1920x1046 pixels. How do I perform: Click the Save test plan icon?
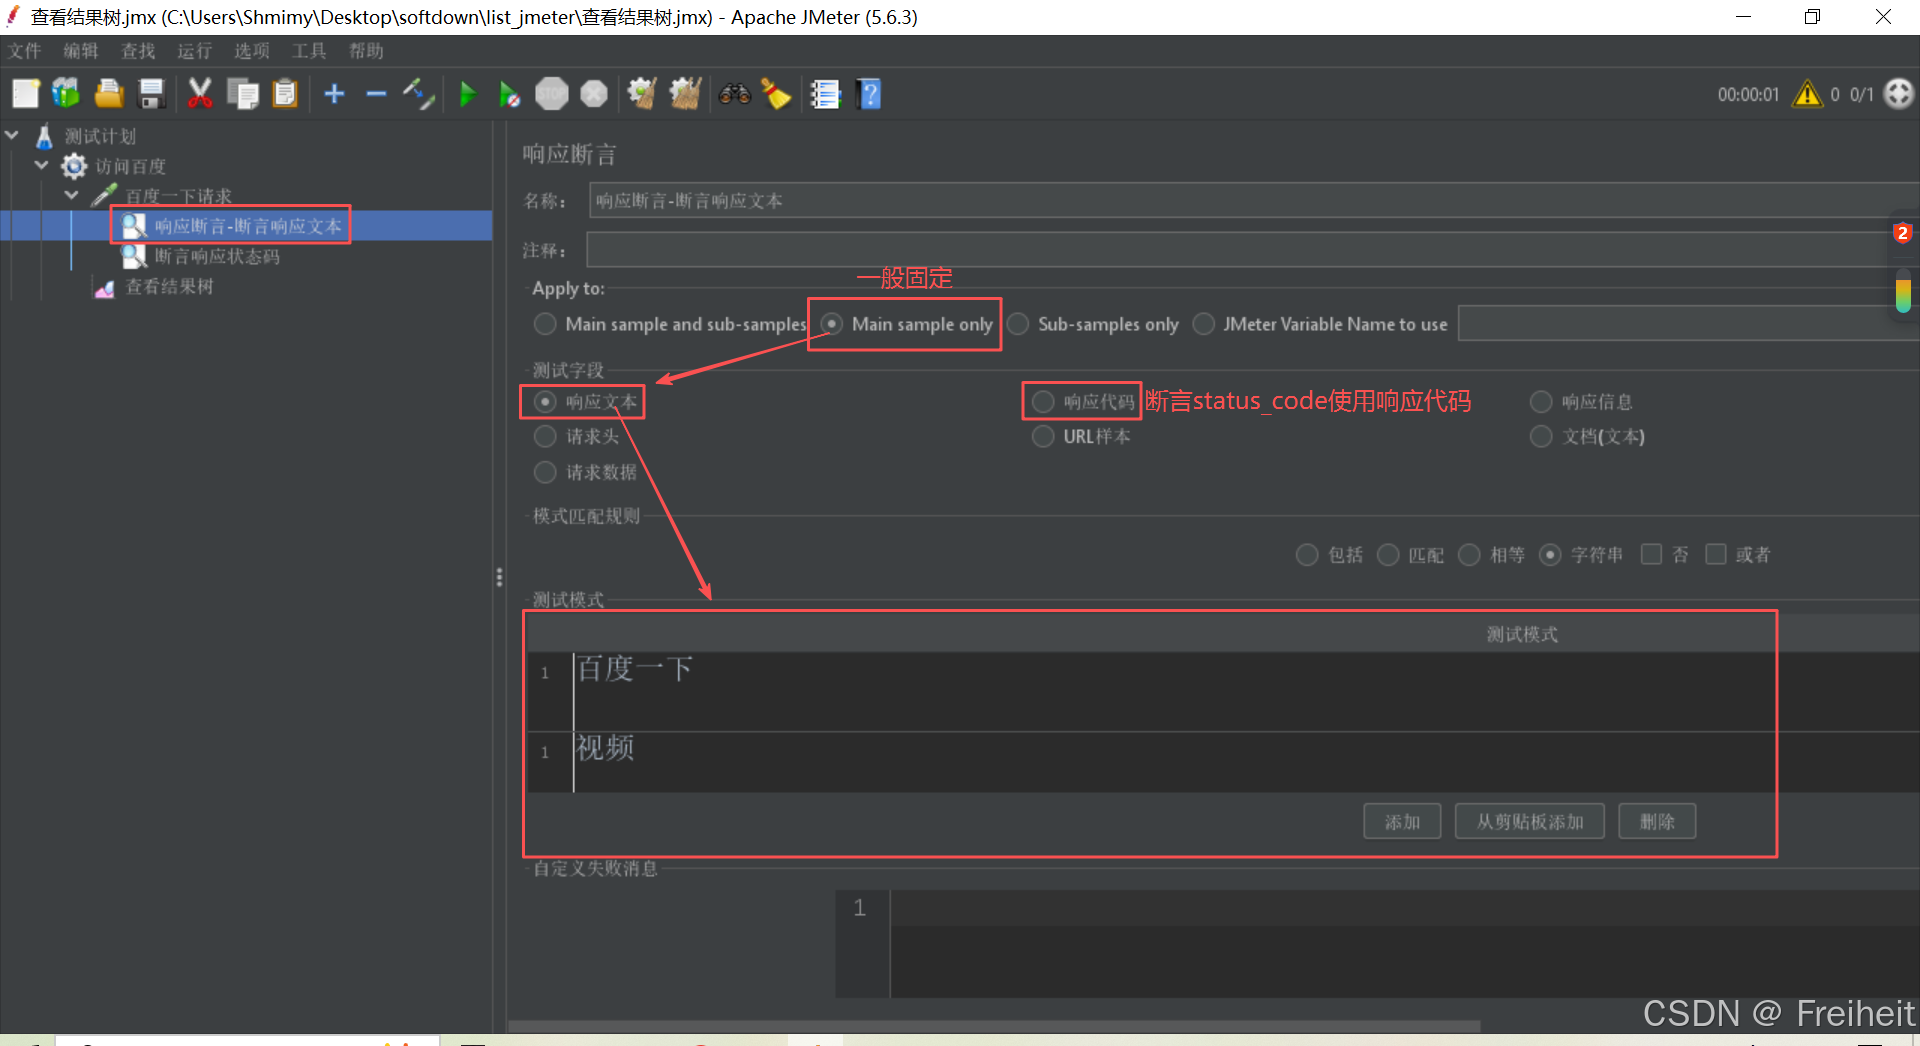[151, 93]
